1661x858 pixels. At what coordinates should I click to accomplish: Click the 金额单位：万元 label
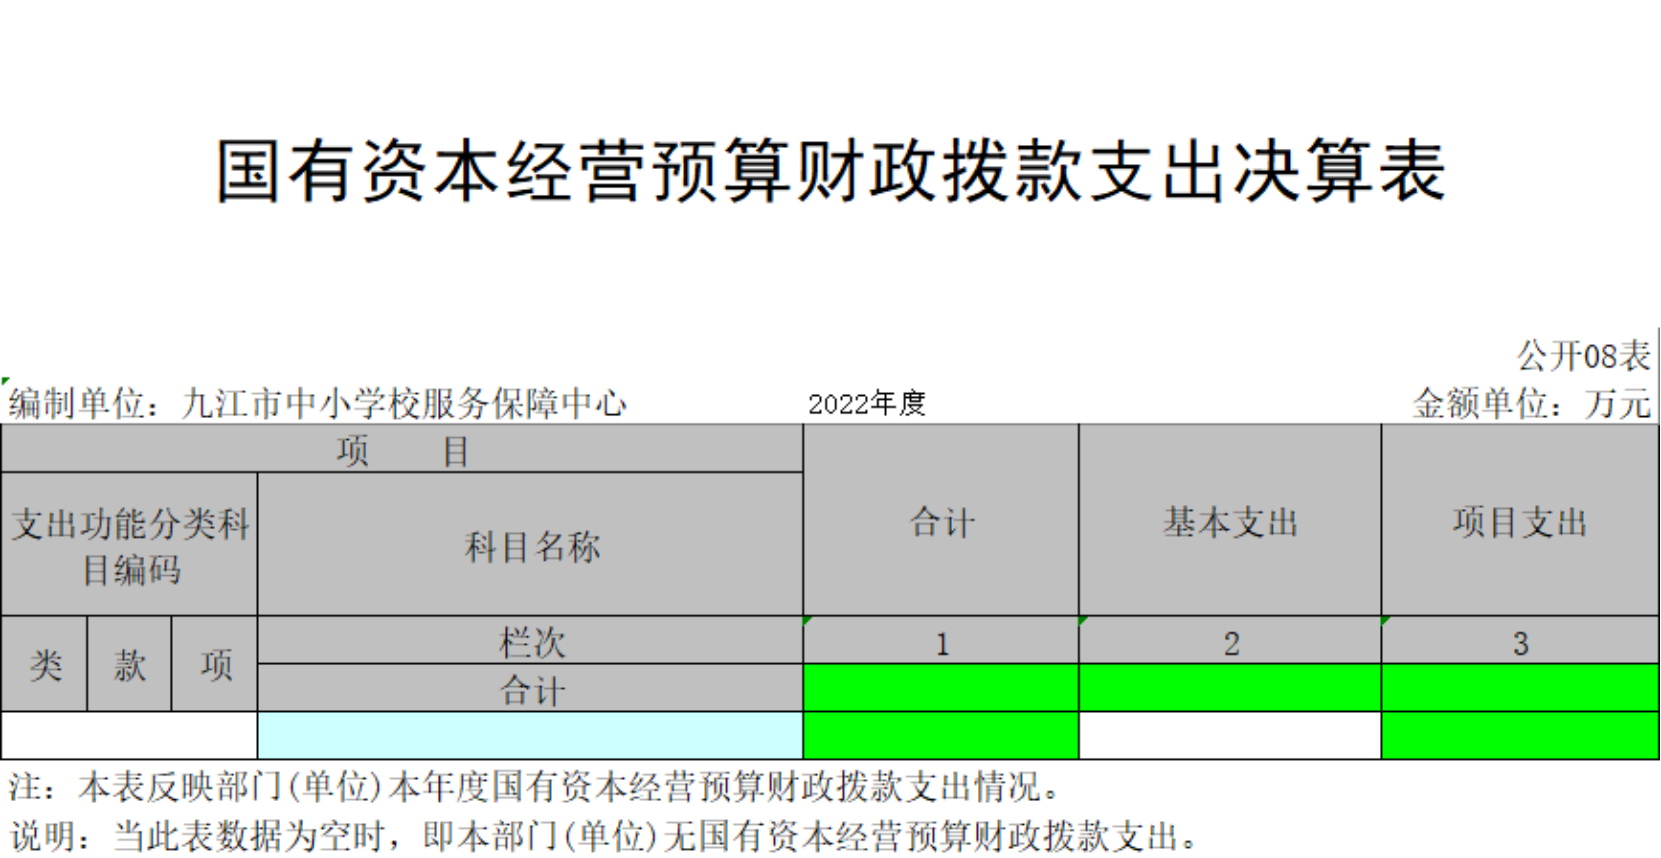coord(1530,403)
